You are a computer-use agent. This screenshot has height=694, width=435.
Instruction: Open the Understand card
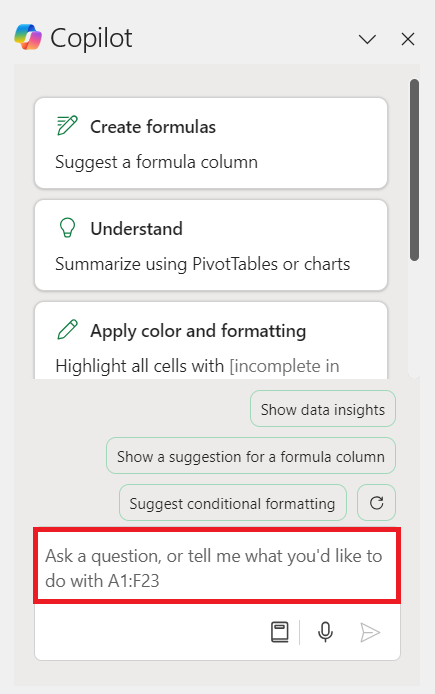211,245
